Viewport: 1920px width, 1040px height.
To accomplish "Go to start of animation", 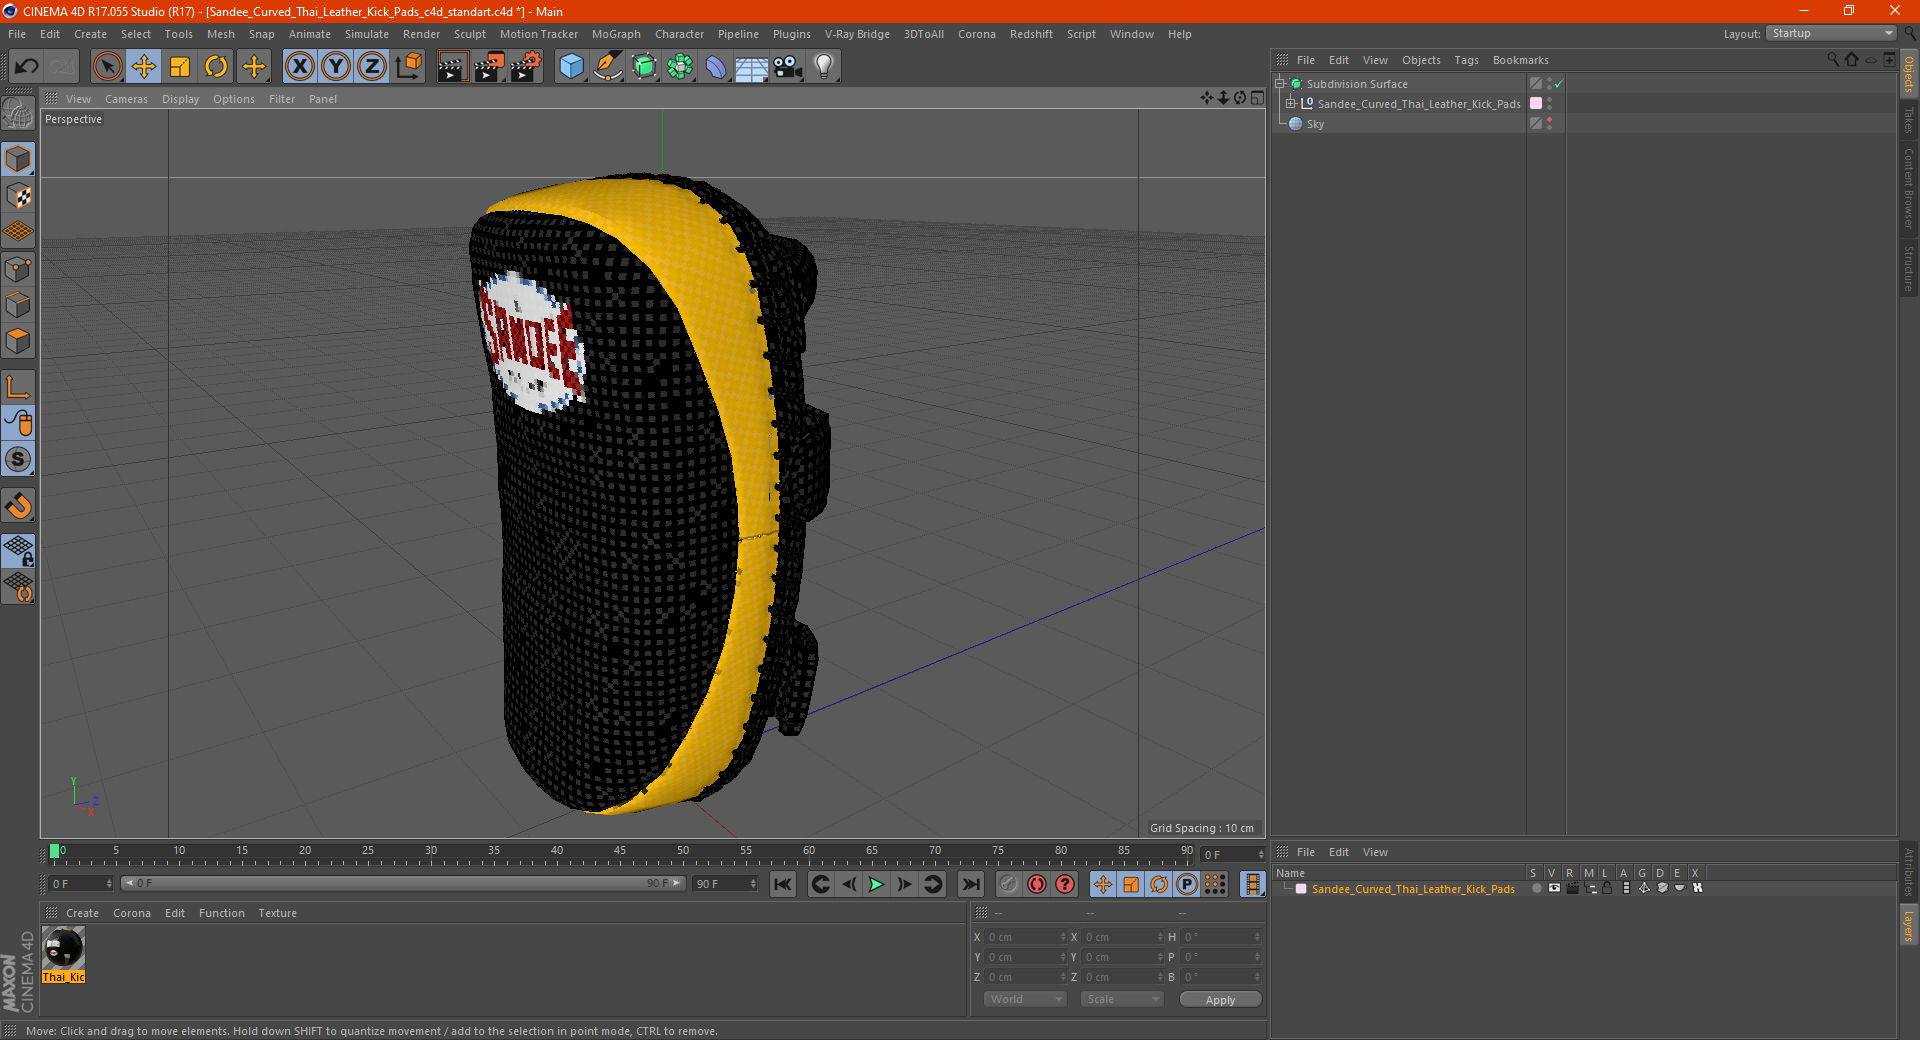I will pos(783,884).
